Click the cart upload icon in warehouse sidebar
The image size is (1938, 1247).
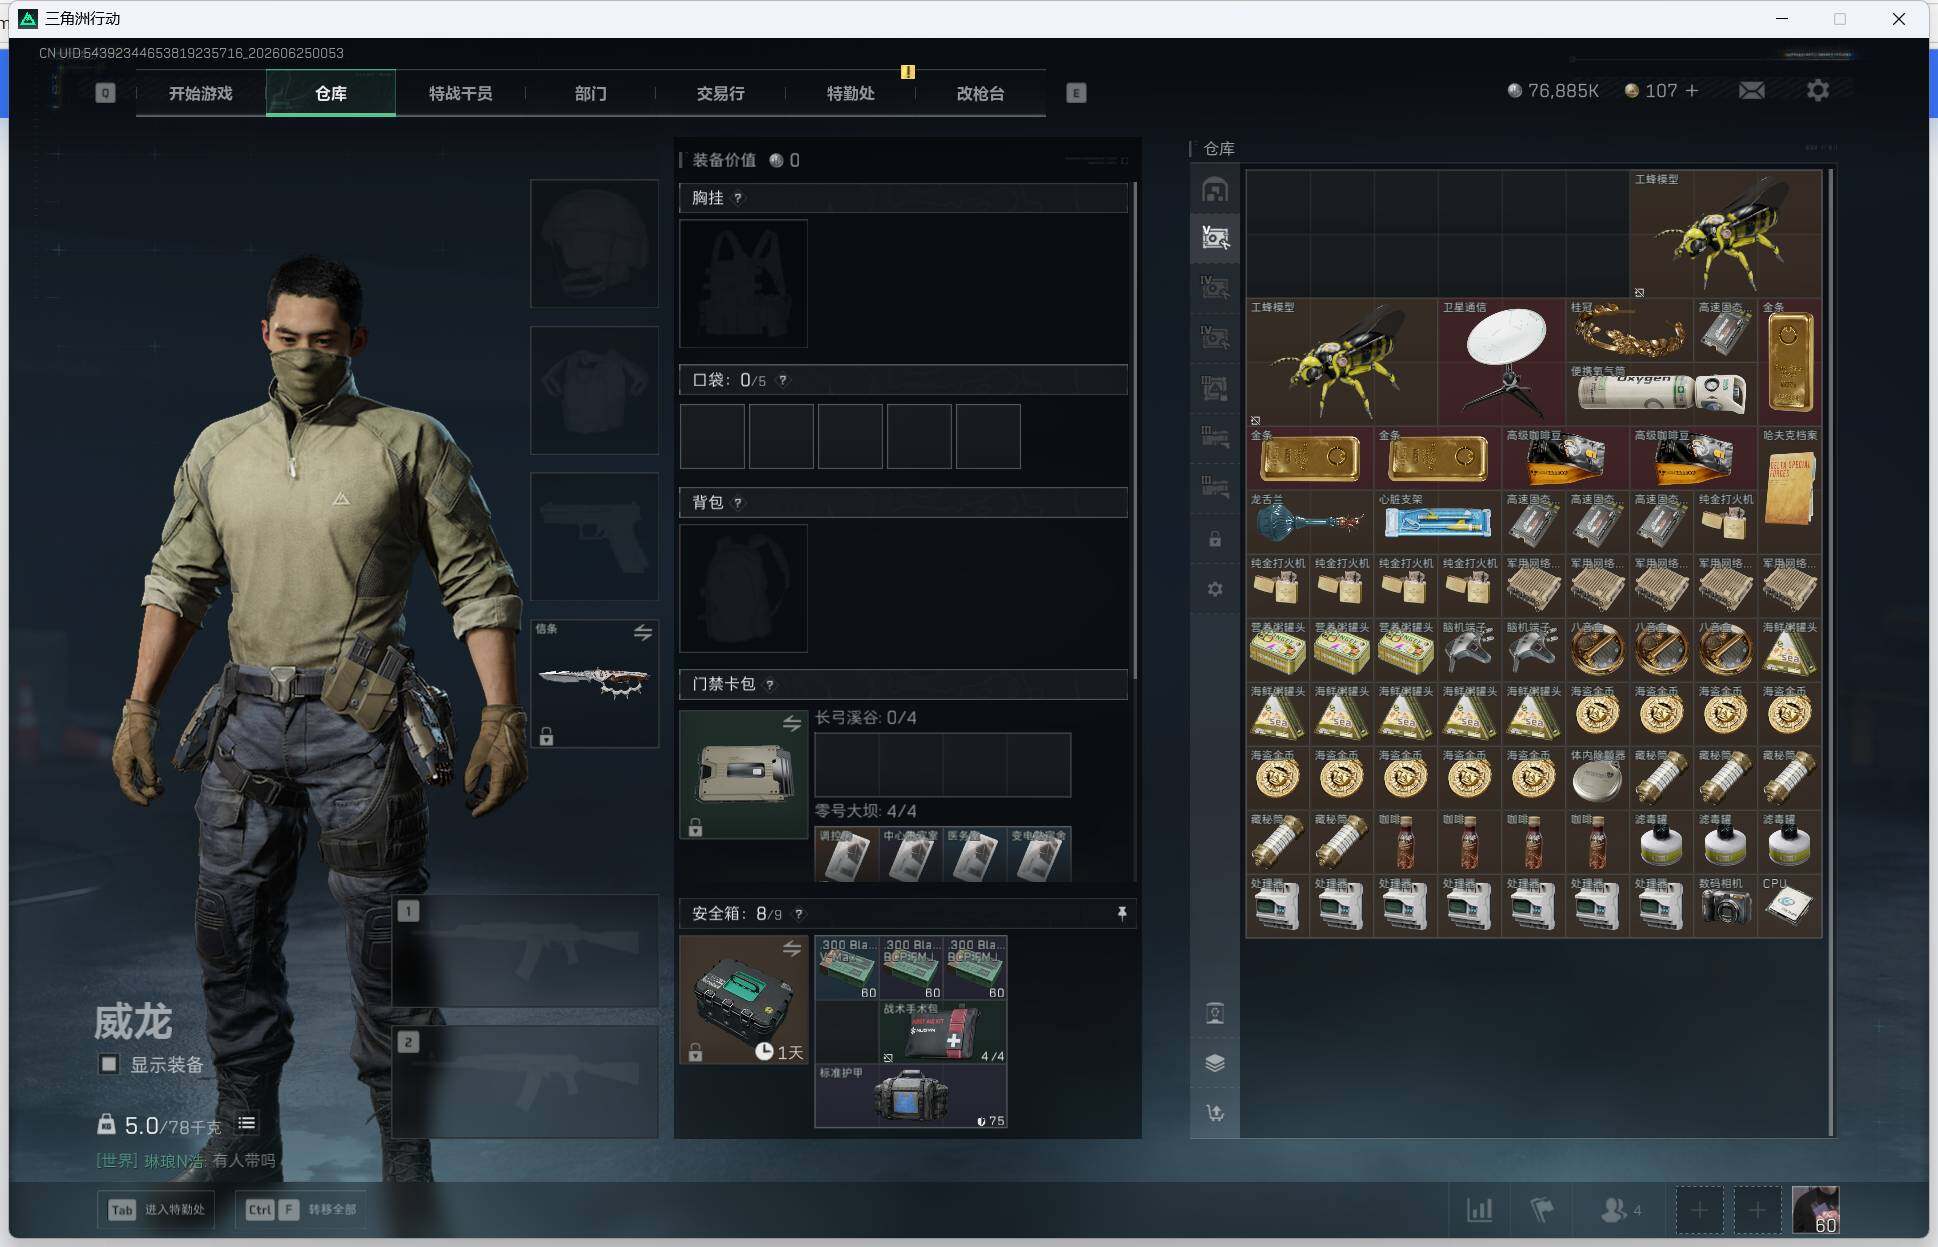coord(1215,1113)
